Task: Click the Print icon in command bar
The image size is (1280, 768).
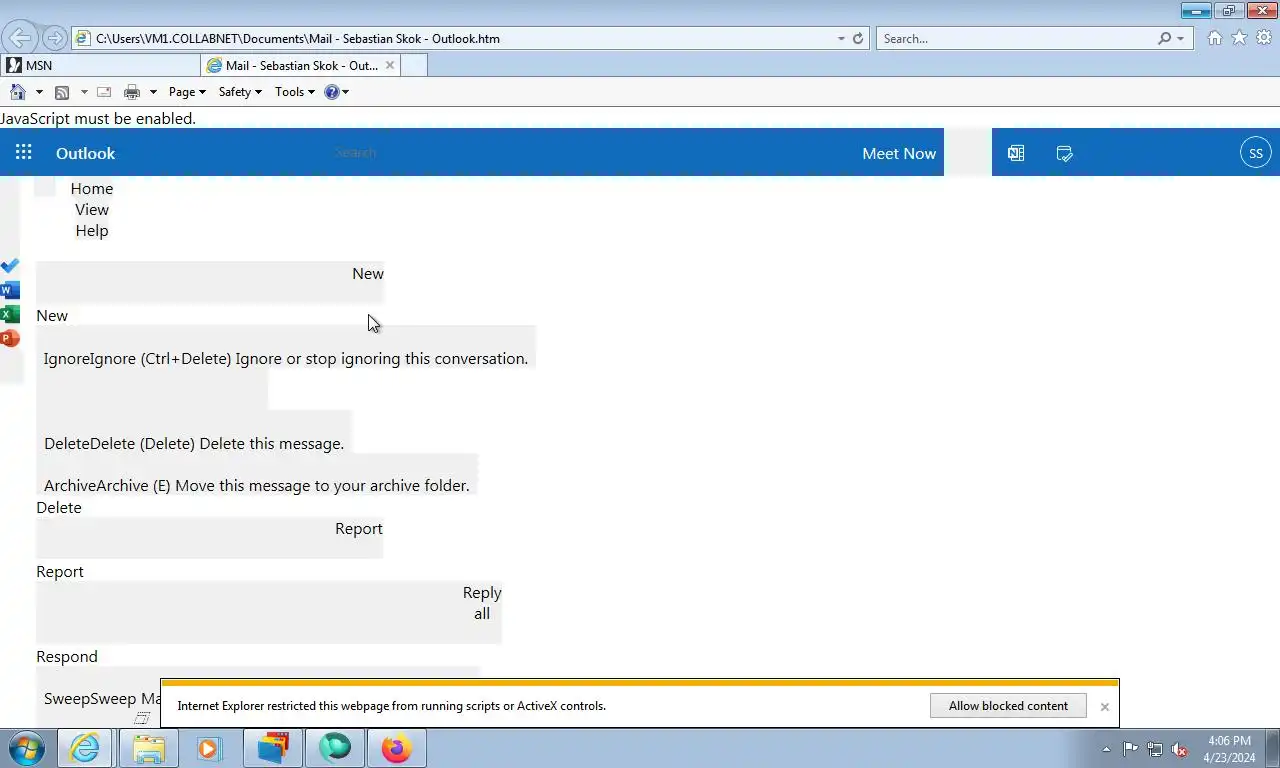Action: (x=132, y=92)
